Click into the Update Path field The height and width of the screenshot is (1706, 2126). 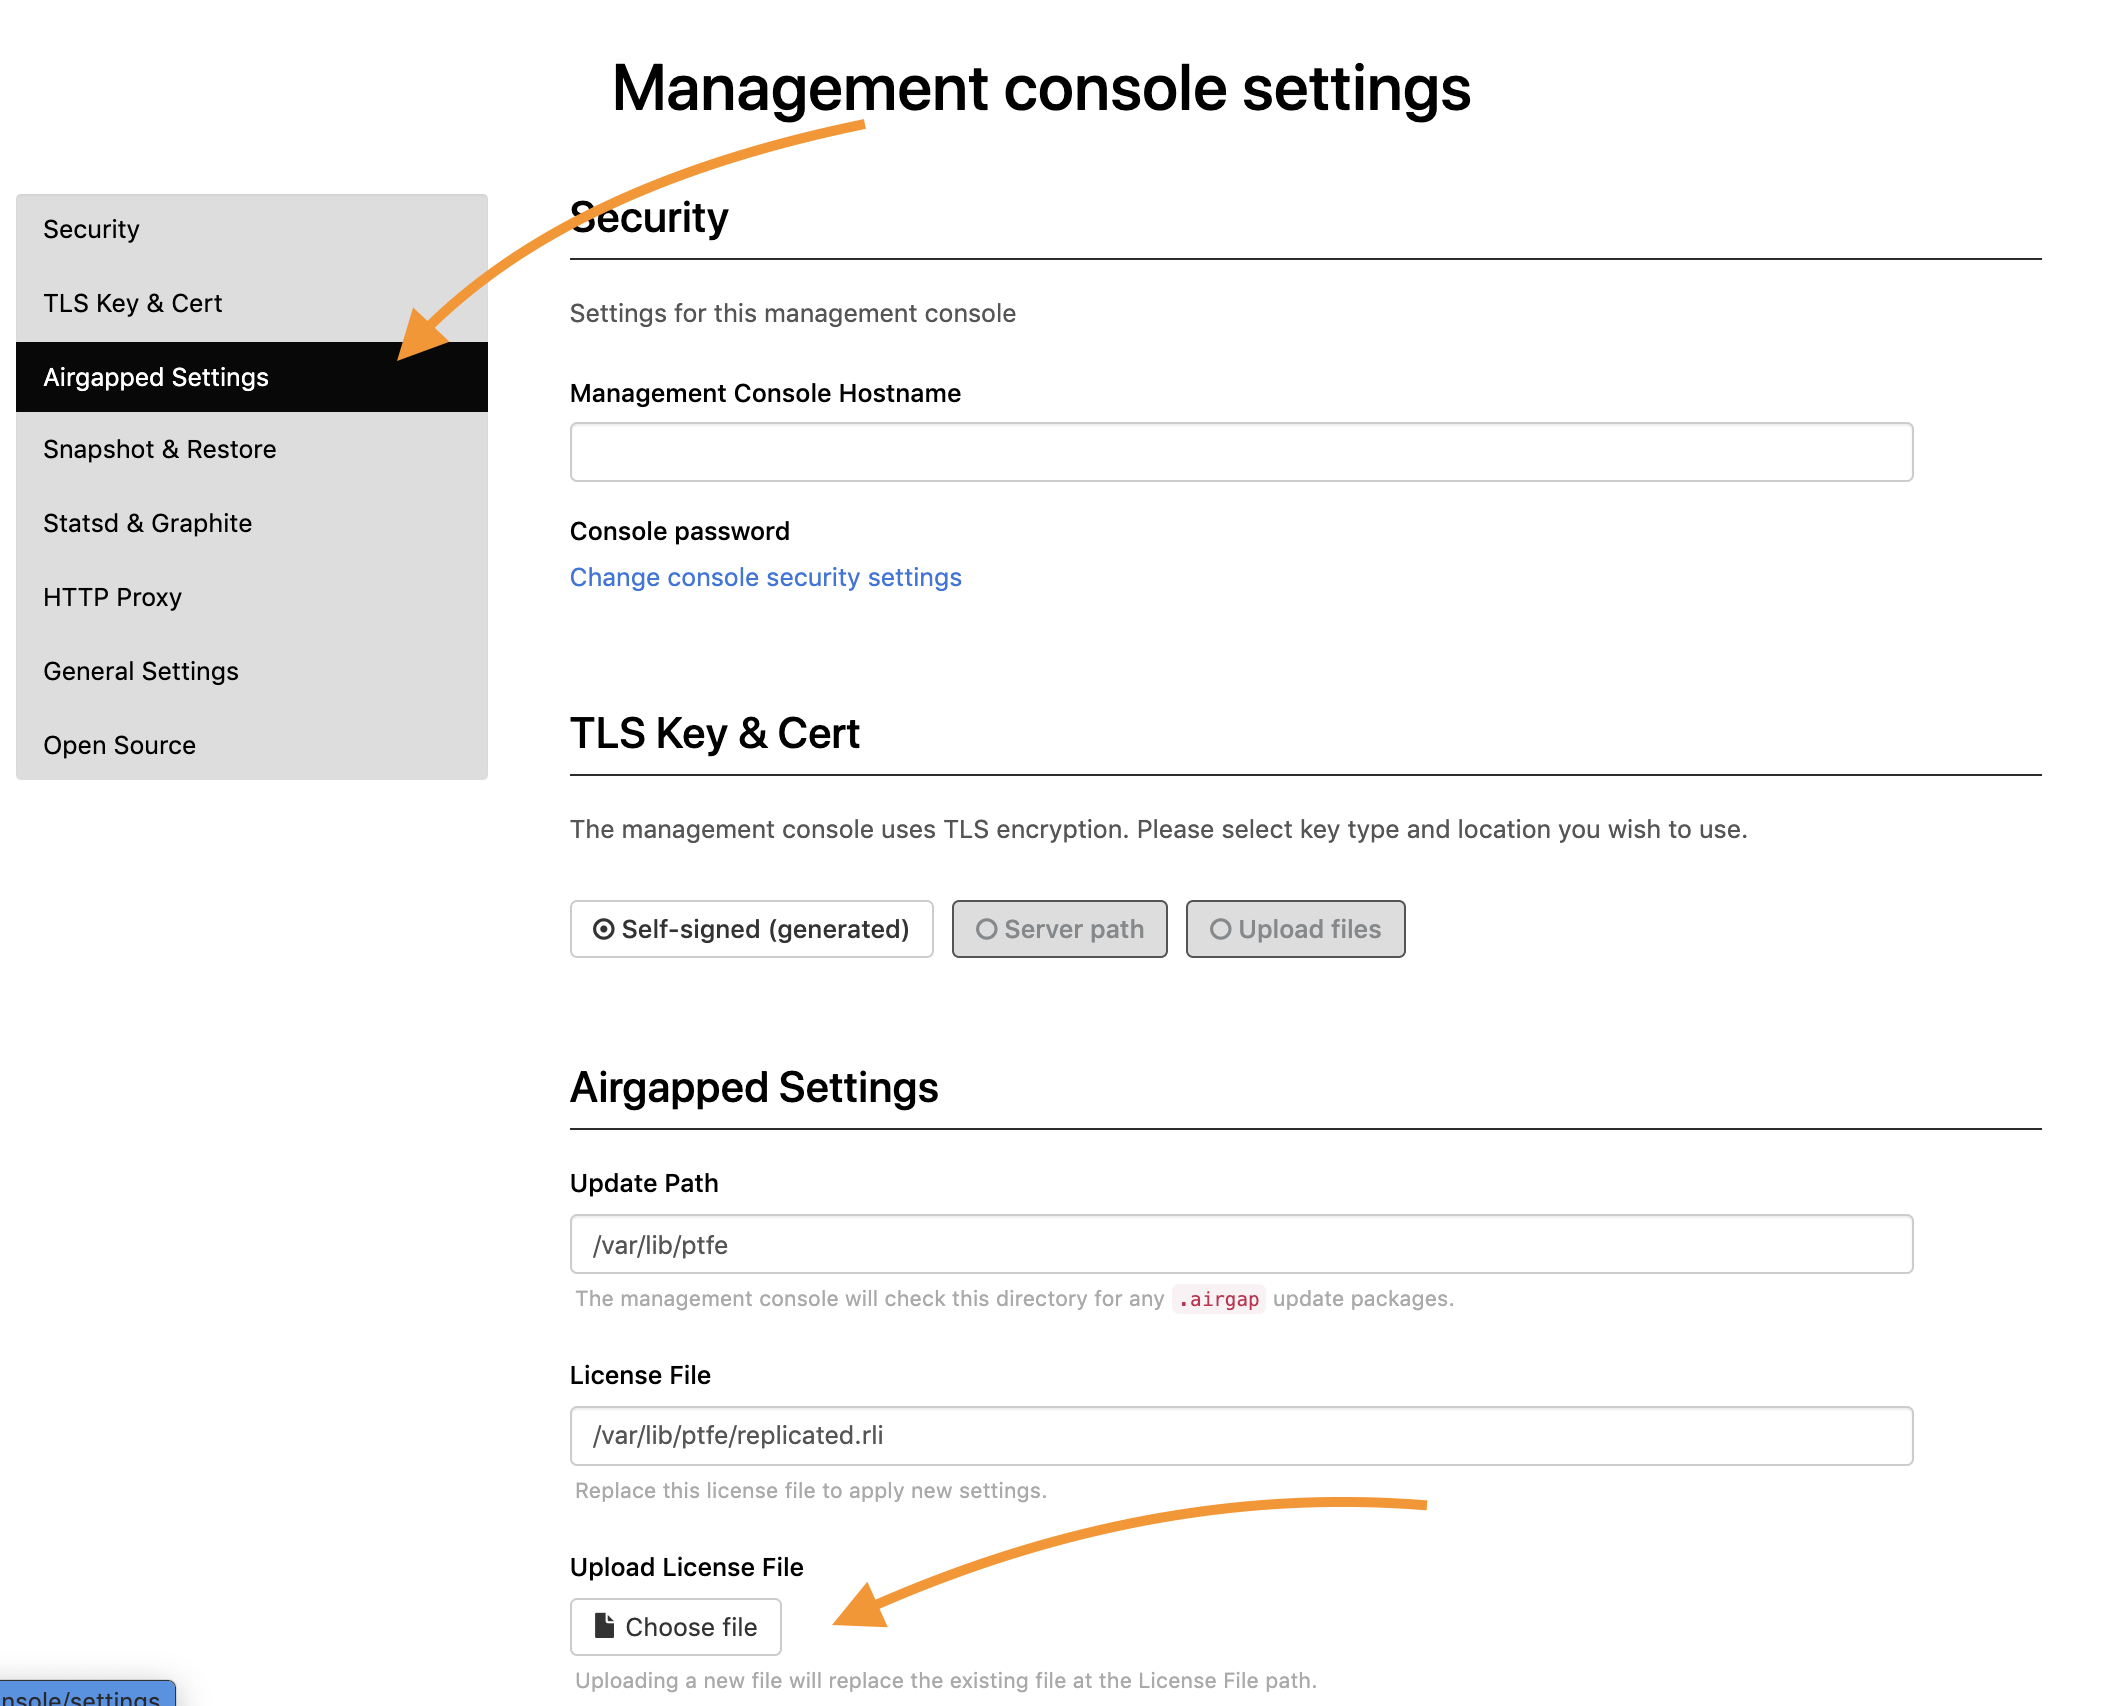pyautogui.click(x=1240, y=1244)
